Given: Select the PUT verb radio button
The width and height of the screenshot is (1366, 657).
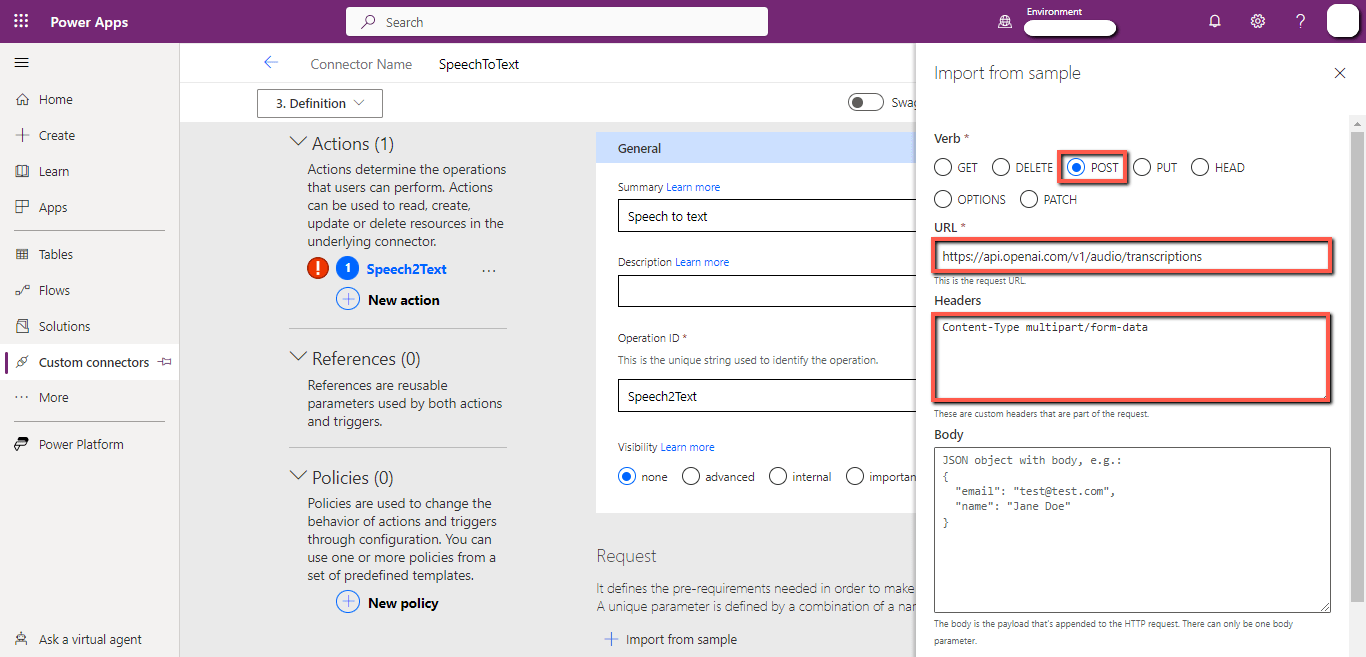Looking at the screenshot, I should (x=1142, y=167).
